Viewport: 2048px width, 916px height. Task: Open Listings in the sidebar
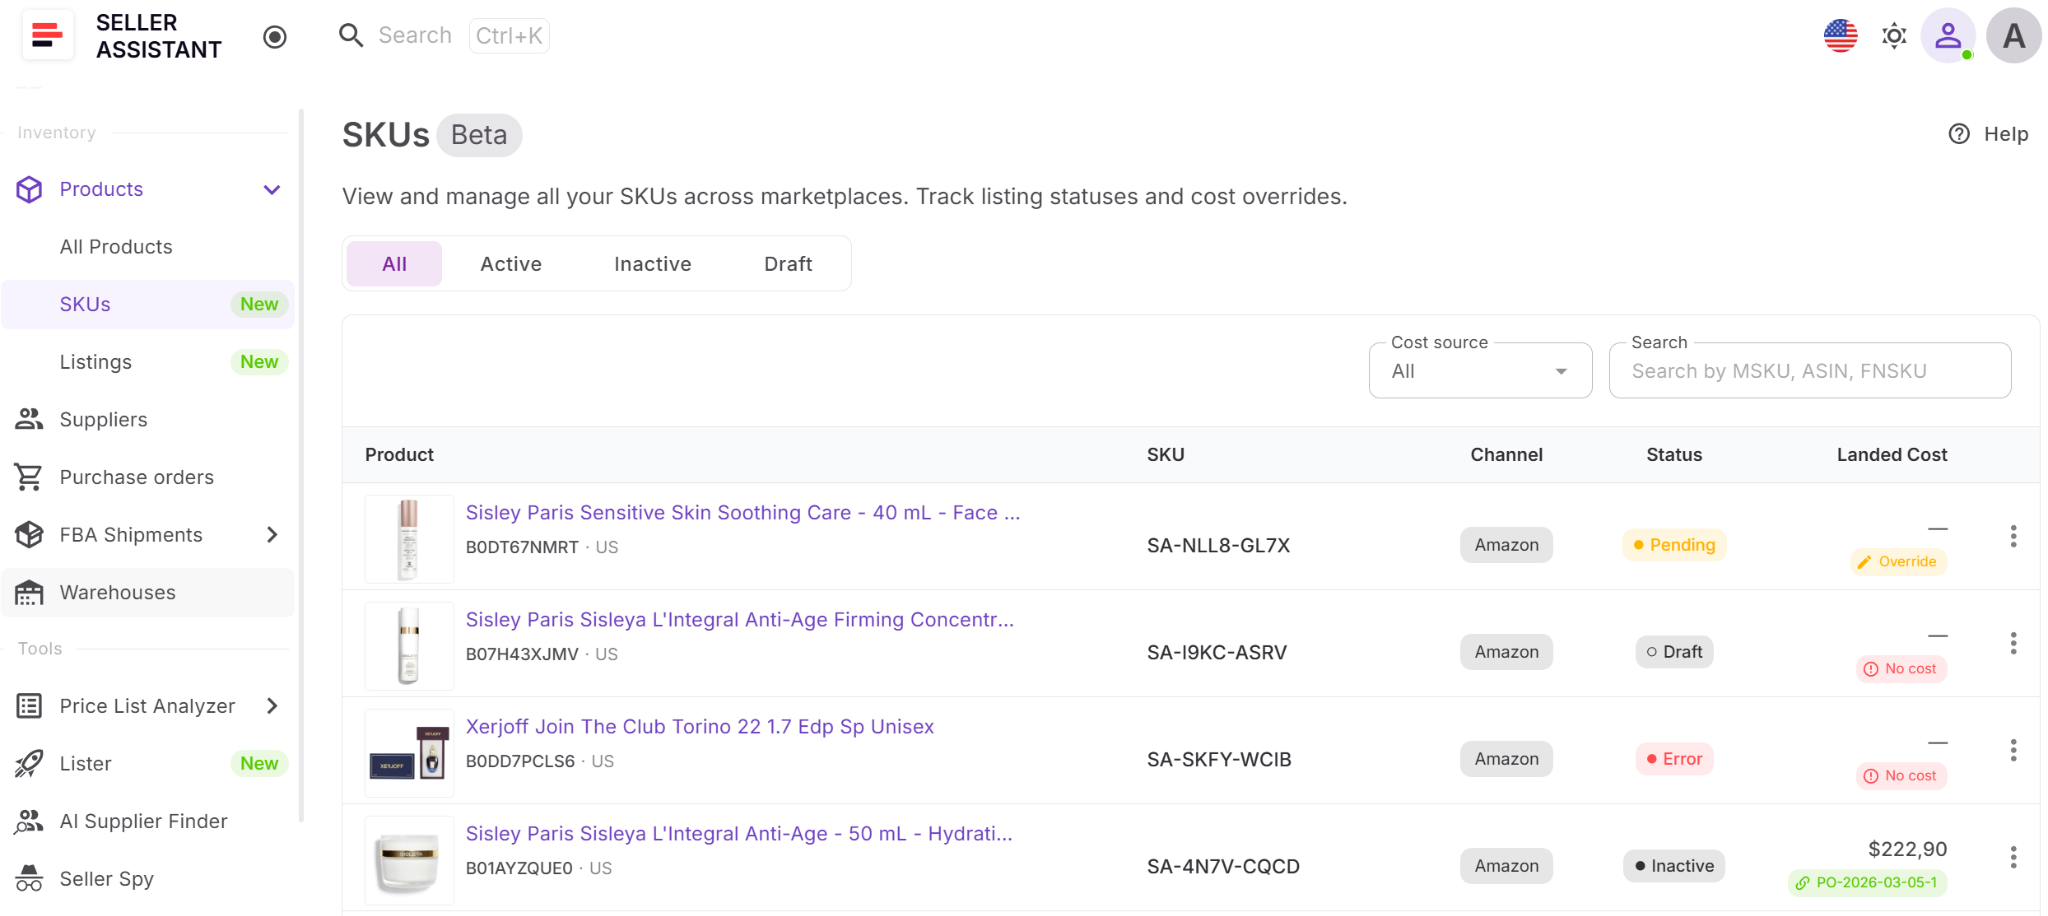click(x=148, y=362)
